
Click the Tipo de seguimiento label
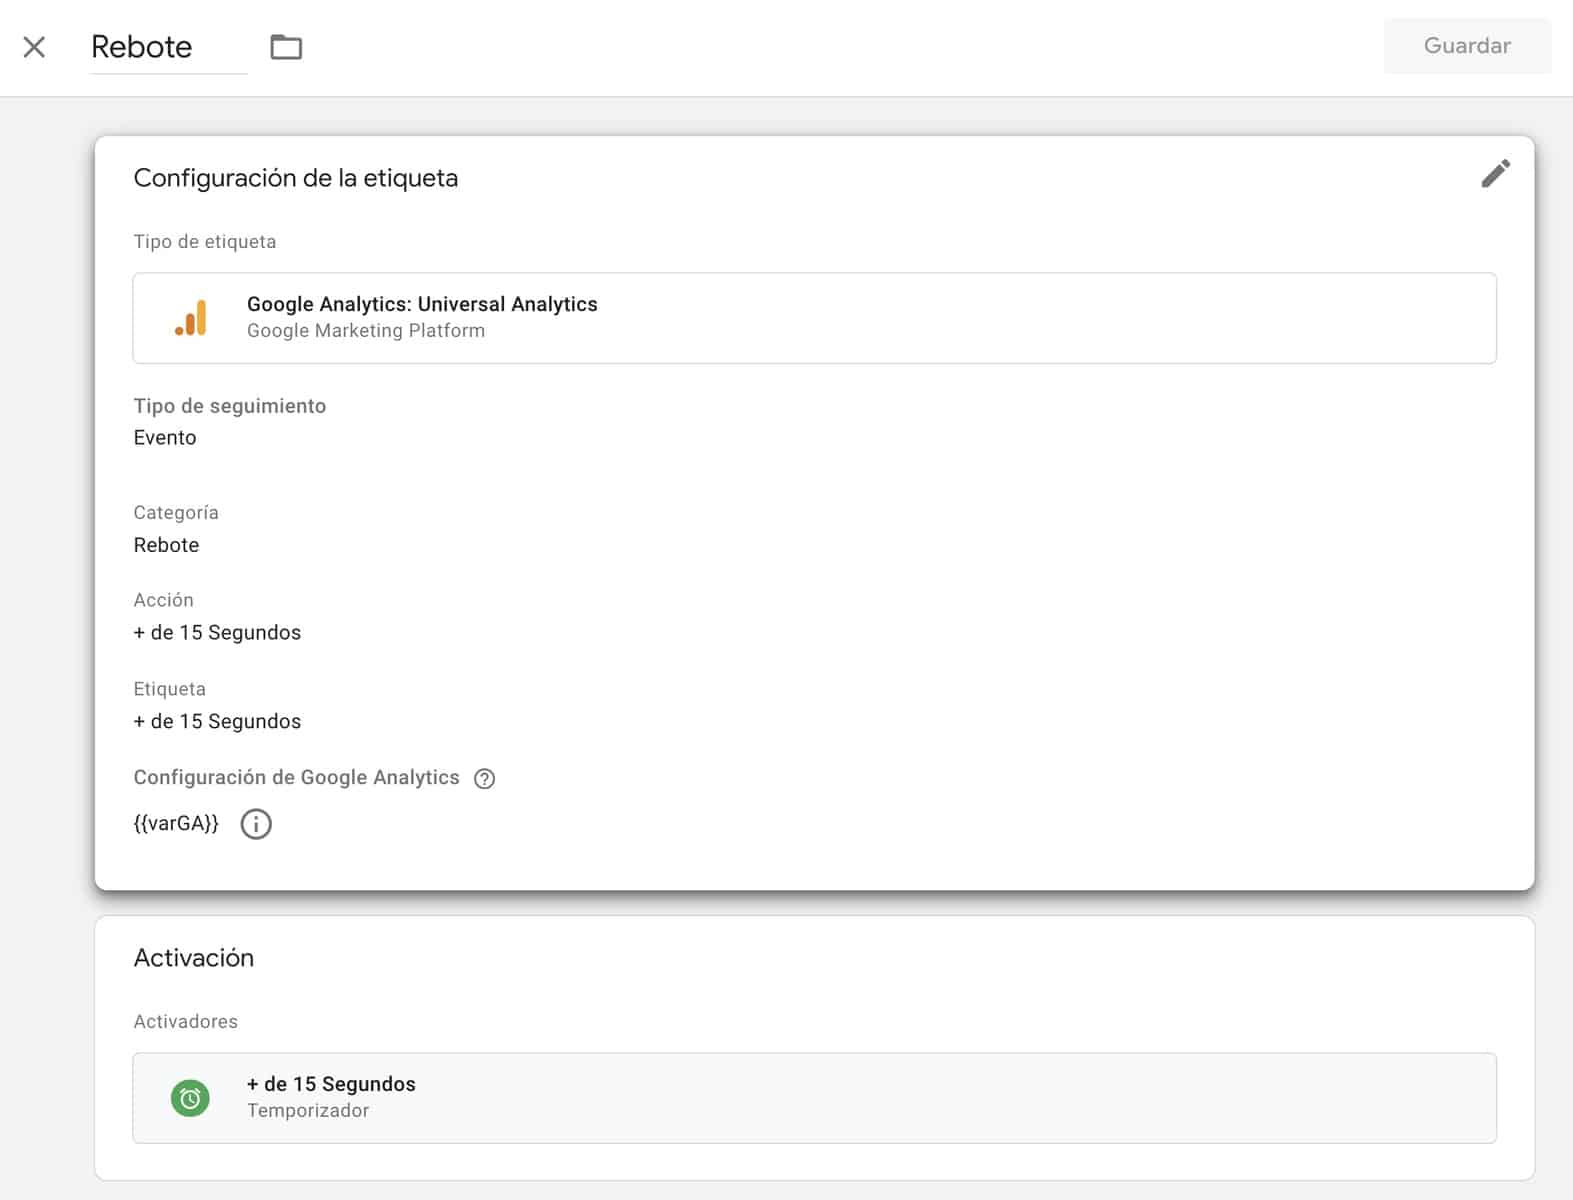point(230,406)
